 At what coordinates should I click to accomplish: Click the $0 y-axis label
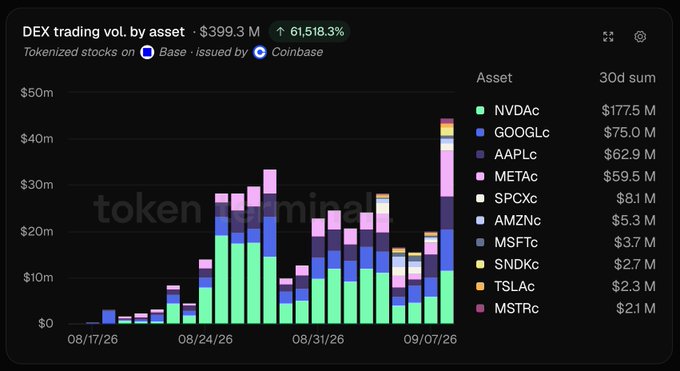pos(46,323)
